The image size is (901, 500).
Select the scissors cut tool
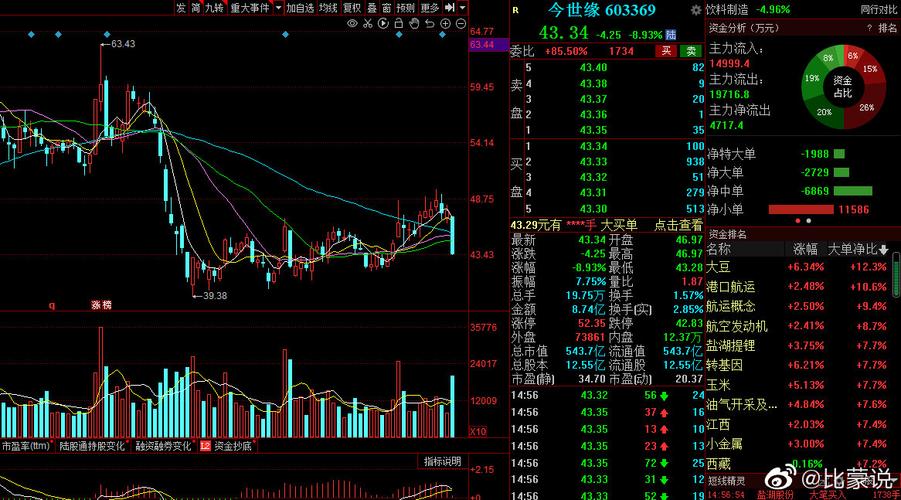(368, 24)
